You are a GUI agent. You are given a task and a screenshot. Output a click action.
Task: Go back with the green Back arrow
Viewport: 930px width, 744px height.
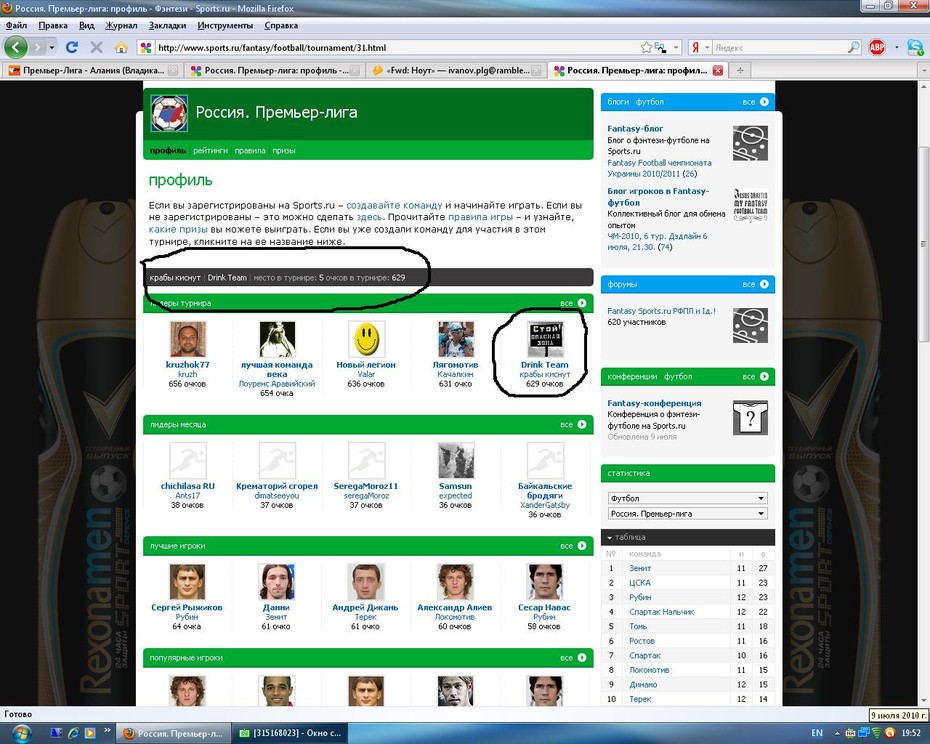16,47
